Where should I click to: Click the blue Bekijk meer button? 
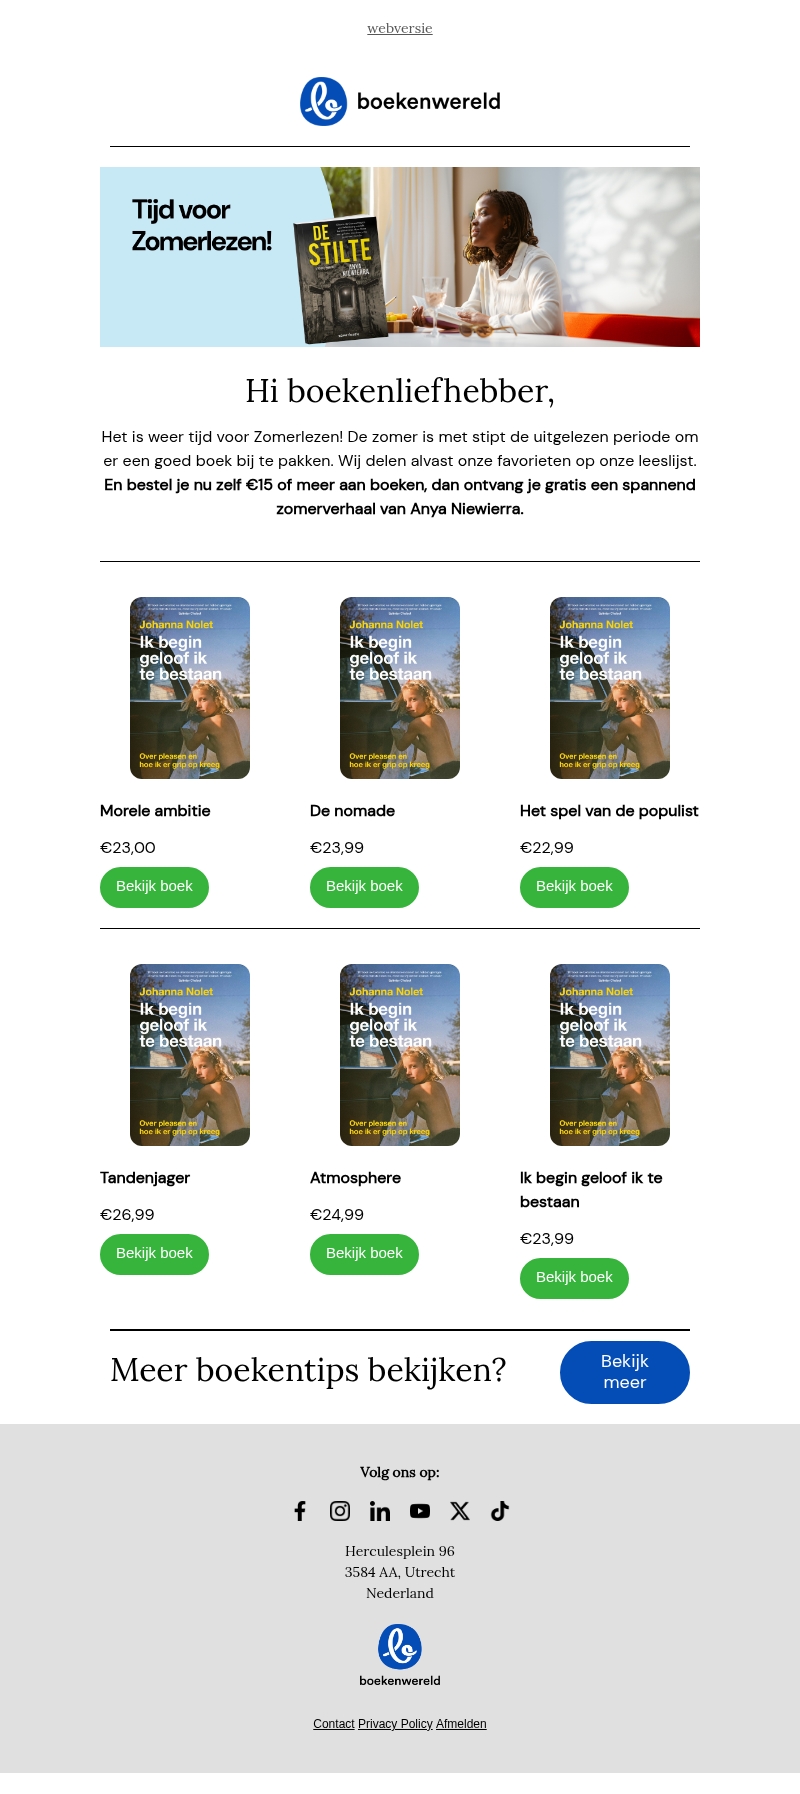point(625,1372)
